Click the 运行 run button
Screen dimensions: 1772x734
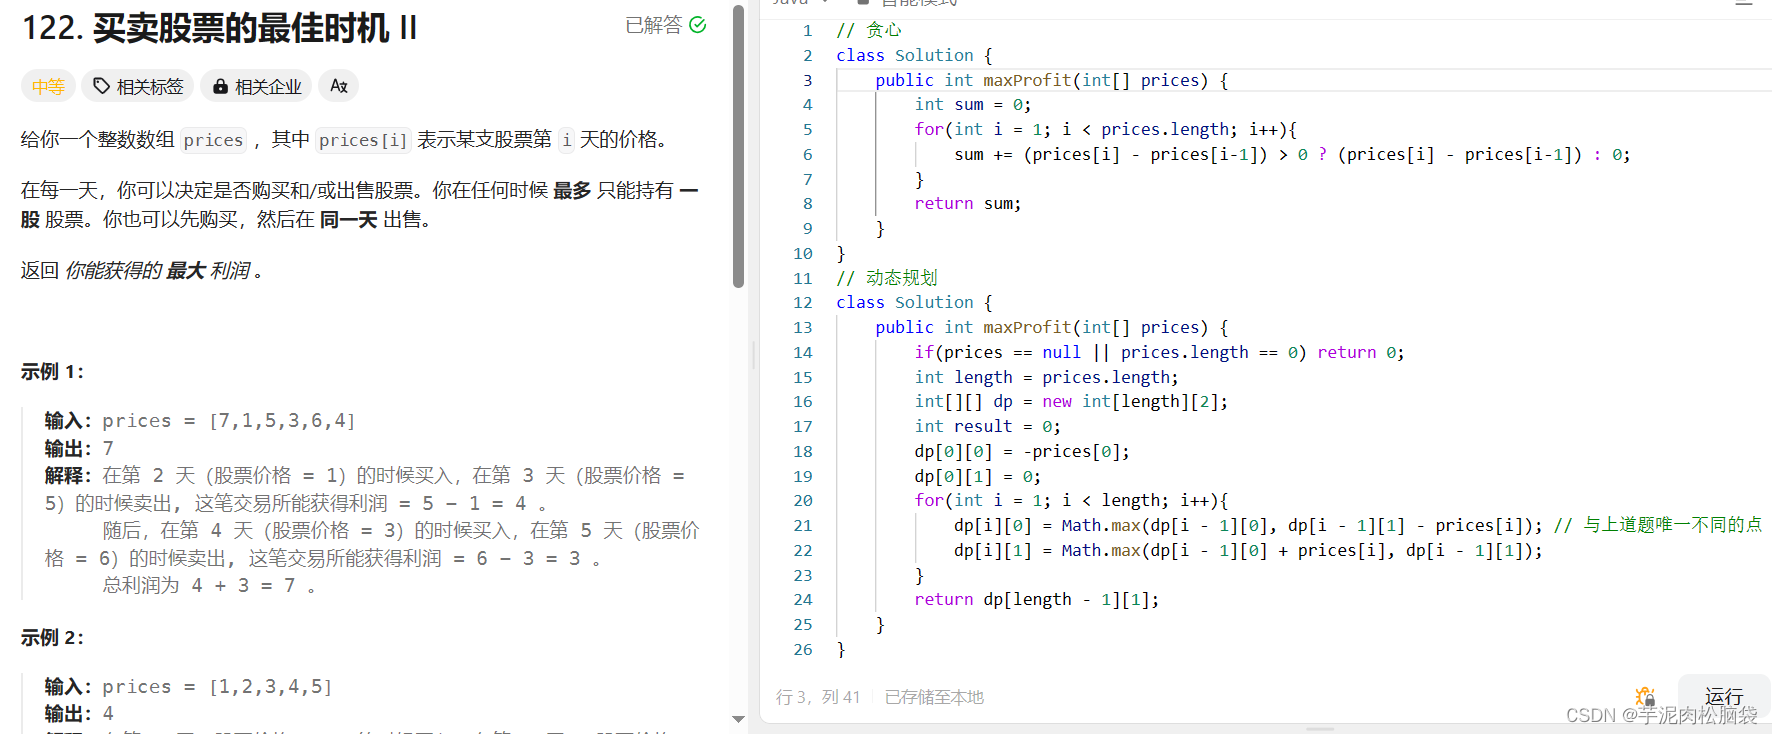click(1724, 696)
